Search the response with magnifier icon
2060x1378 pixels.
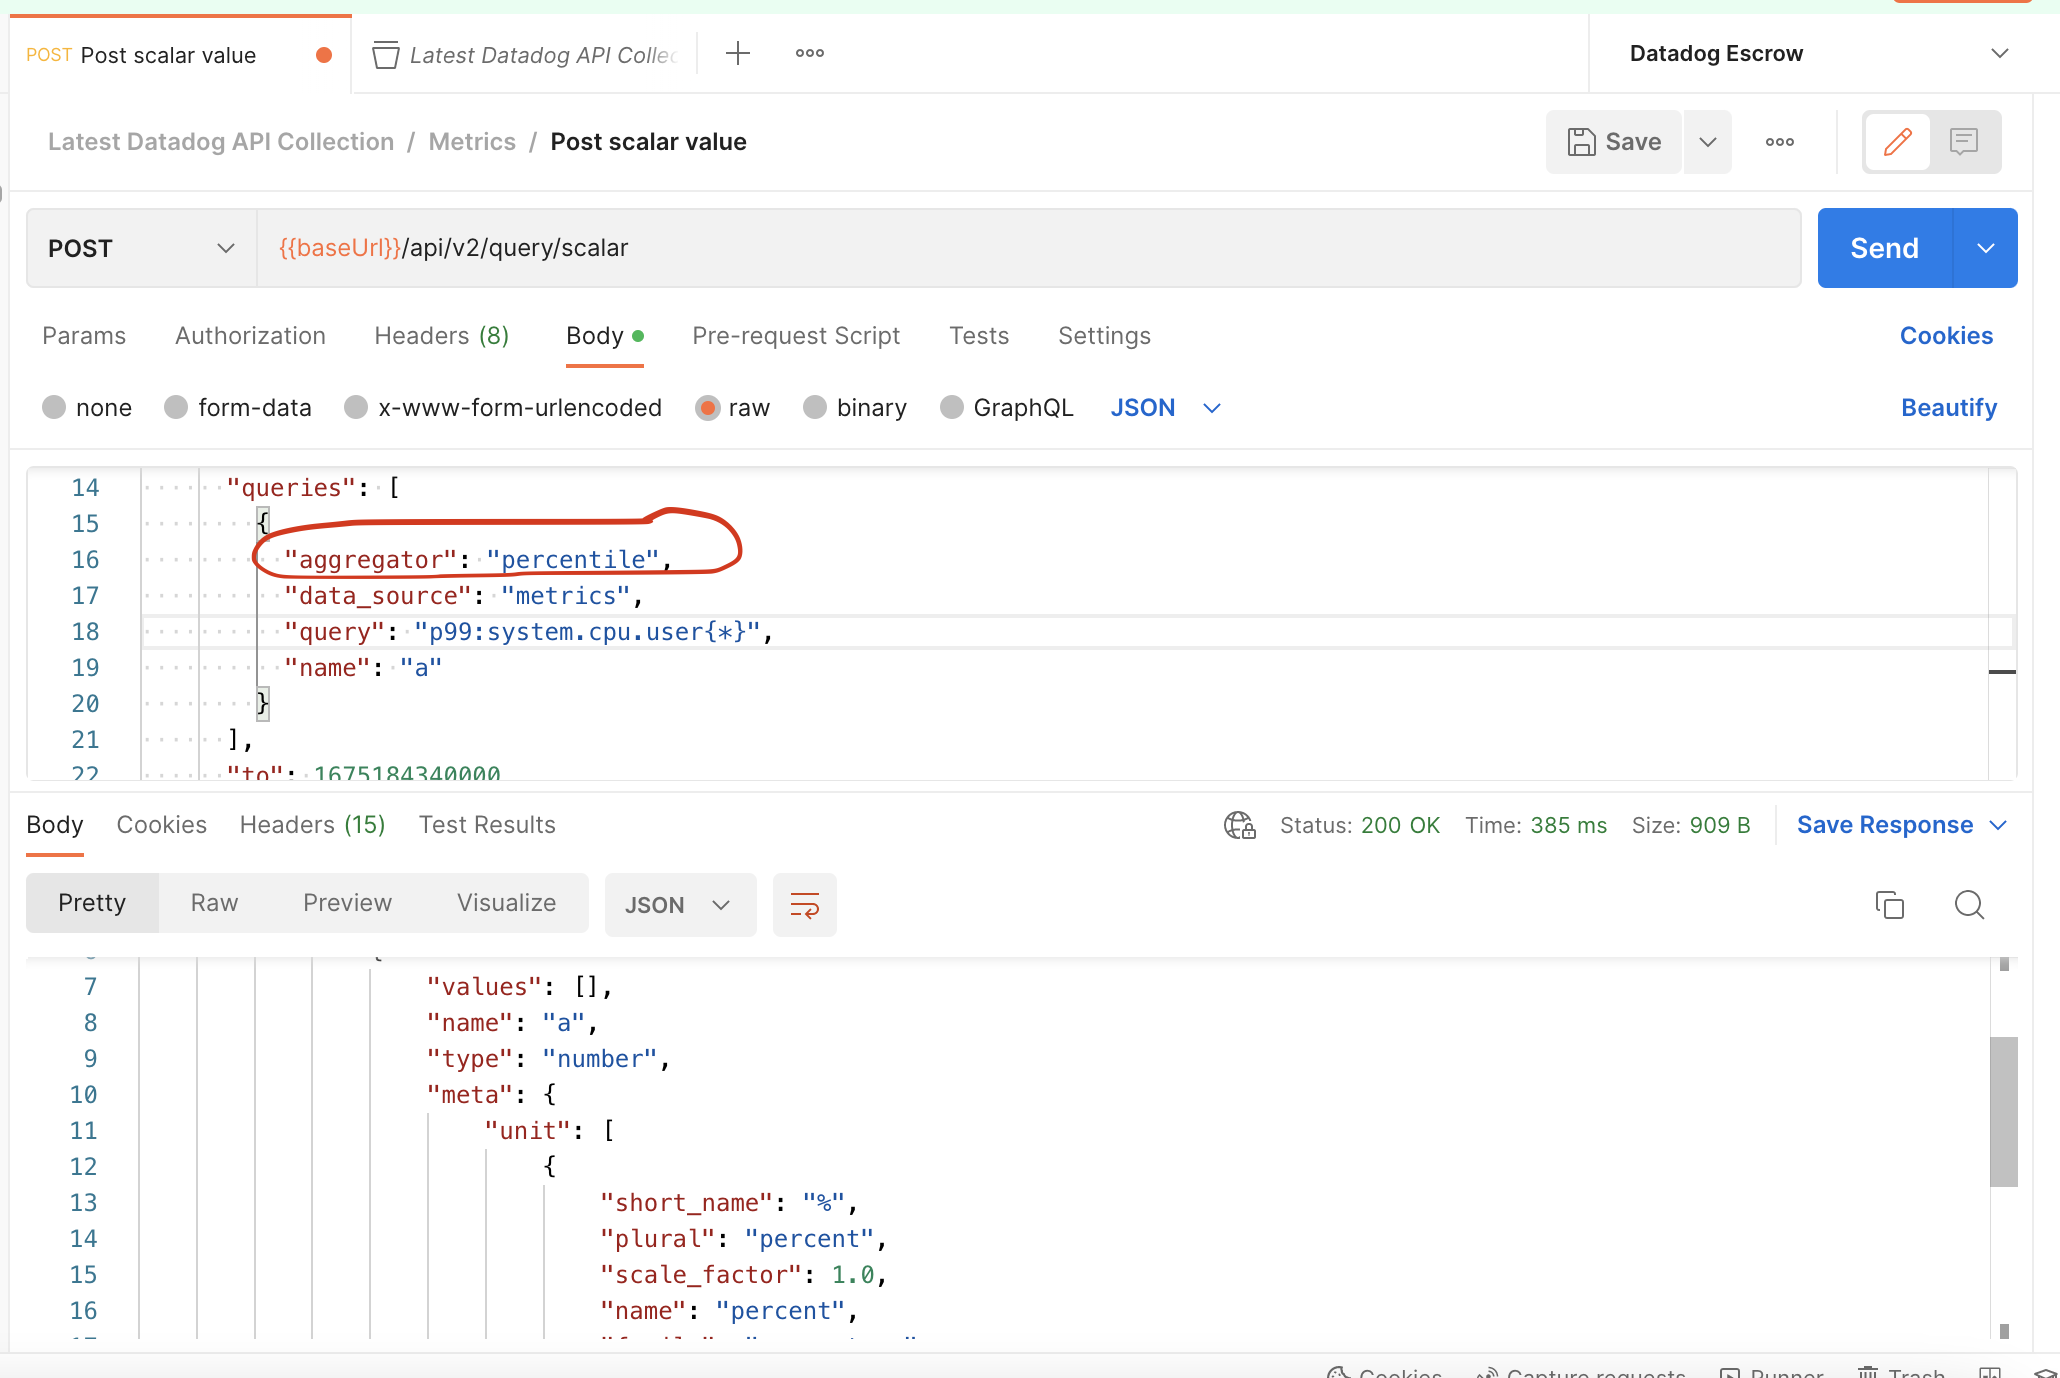(1969, 905)
